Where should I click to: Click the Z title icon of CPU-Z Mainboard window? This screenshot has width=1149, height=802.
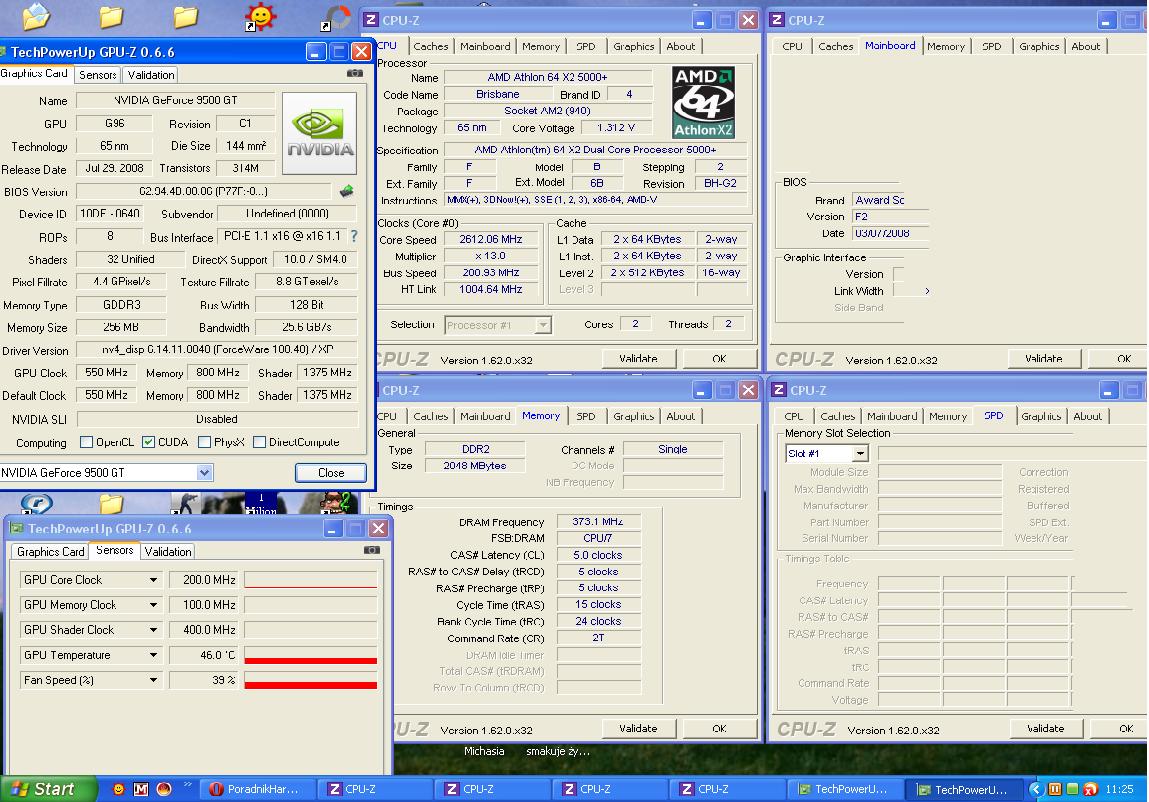[x=777, y=21]
